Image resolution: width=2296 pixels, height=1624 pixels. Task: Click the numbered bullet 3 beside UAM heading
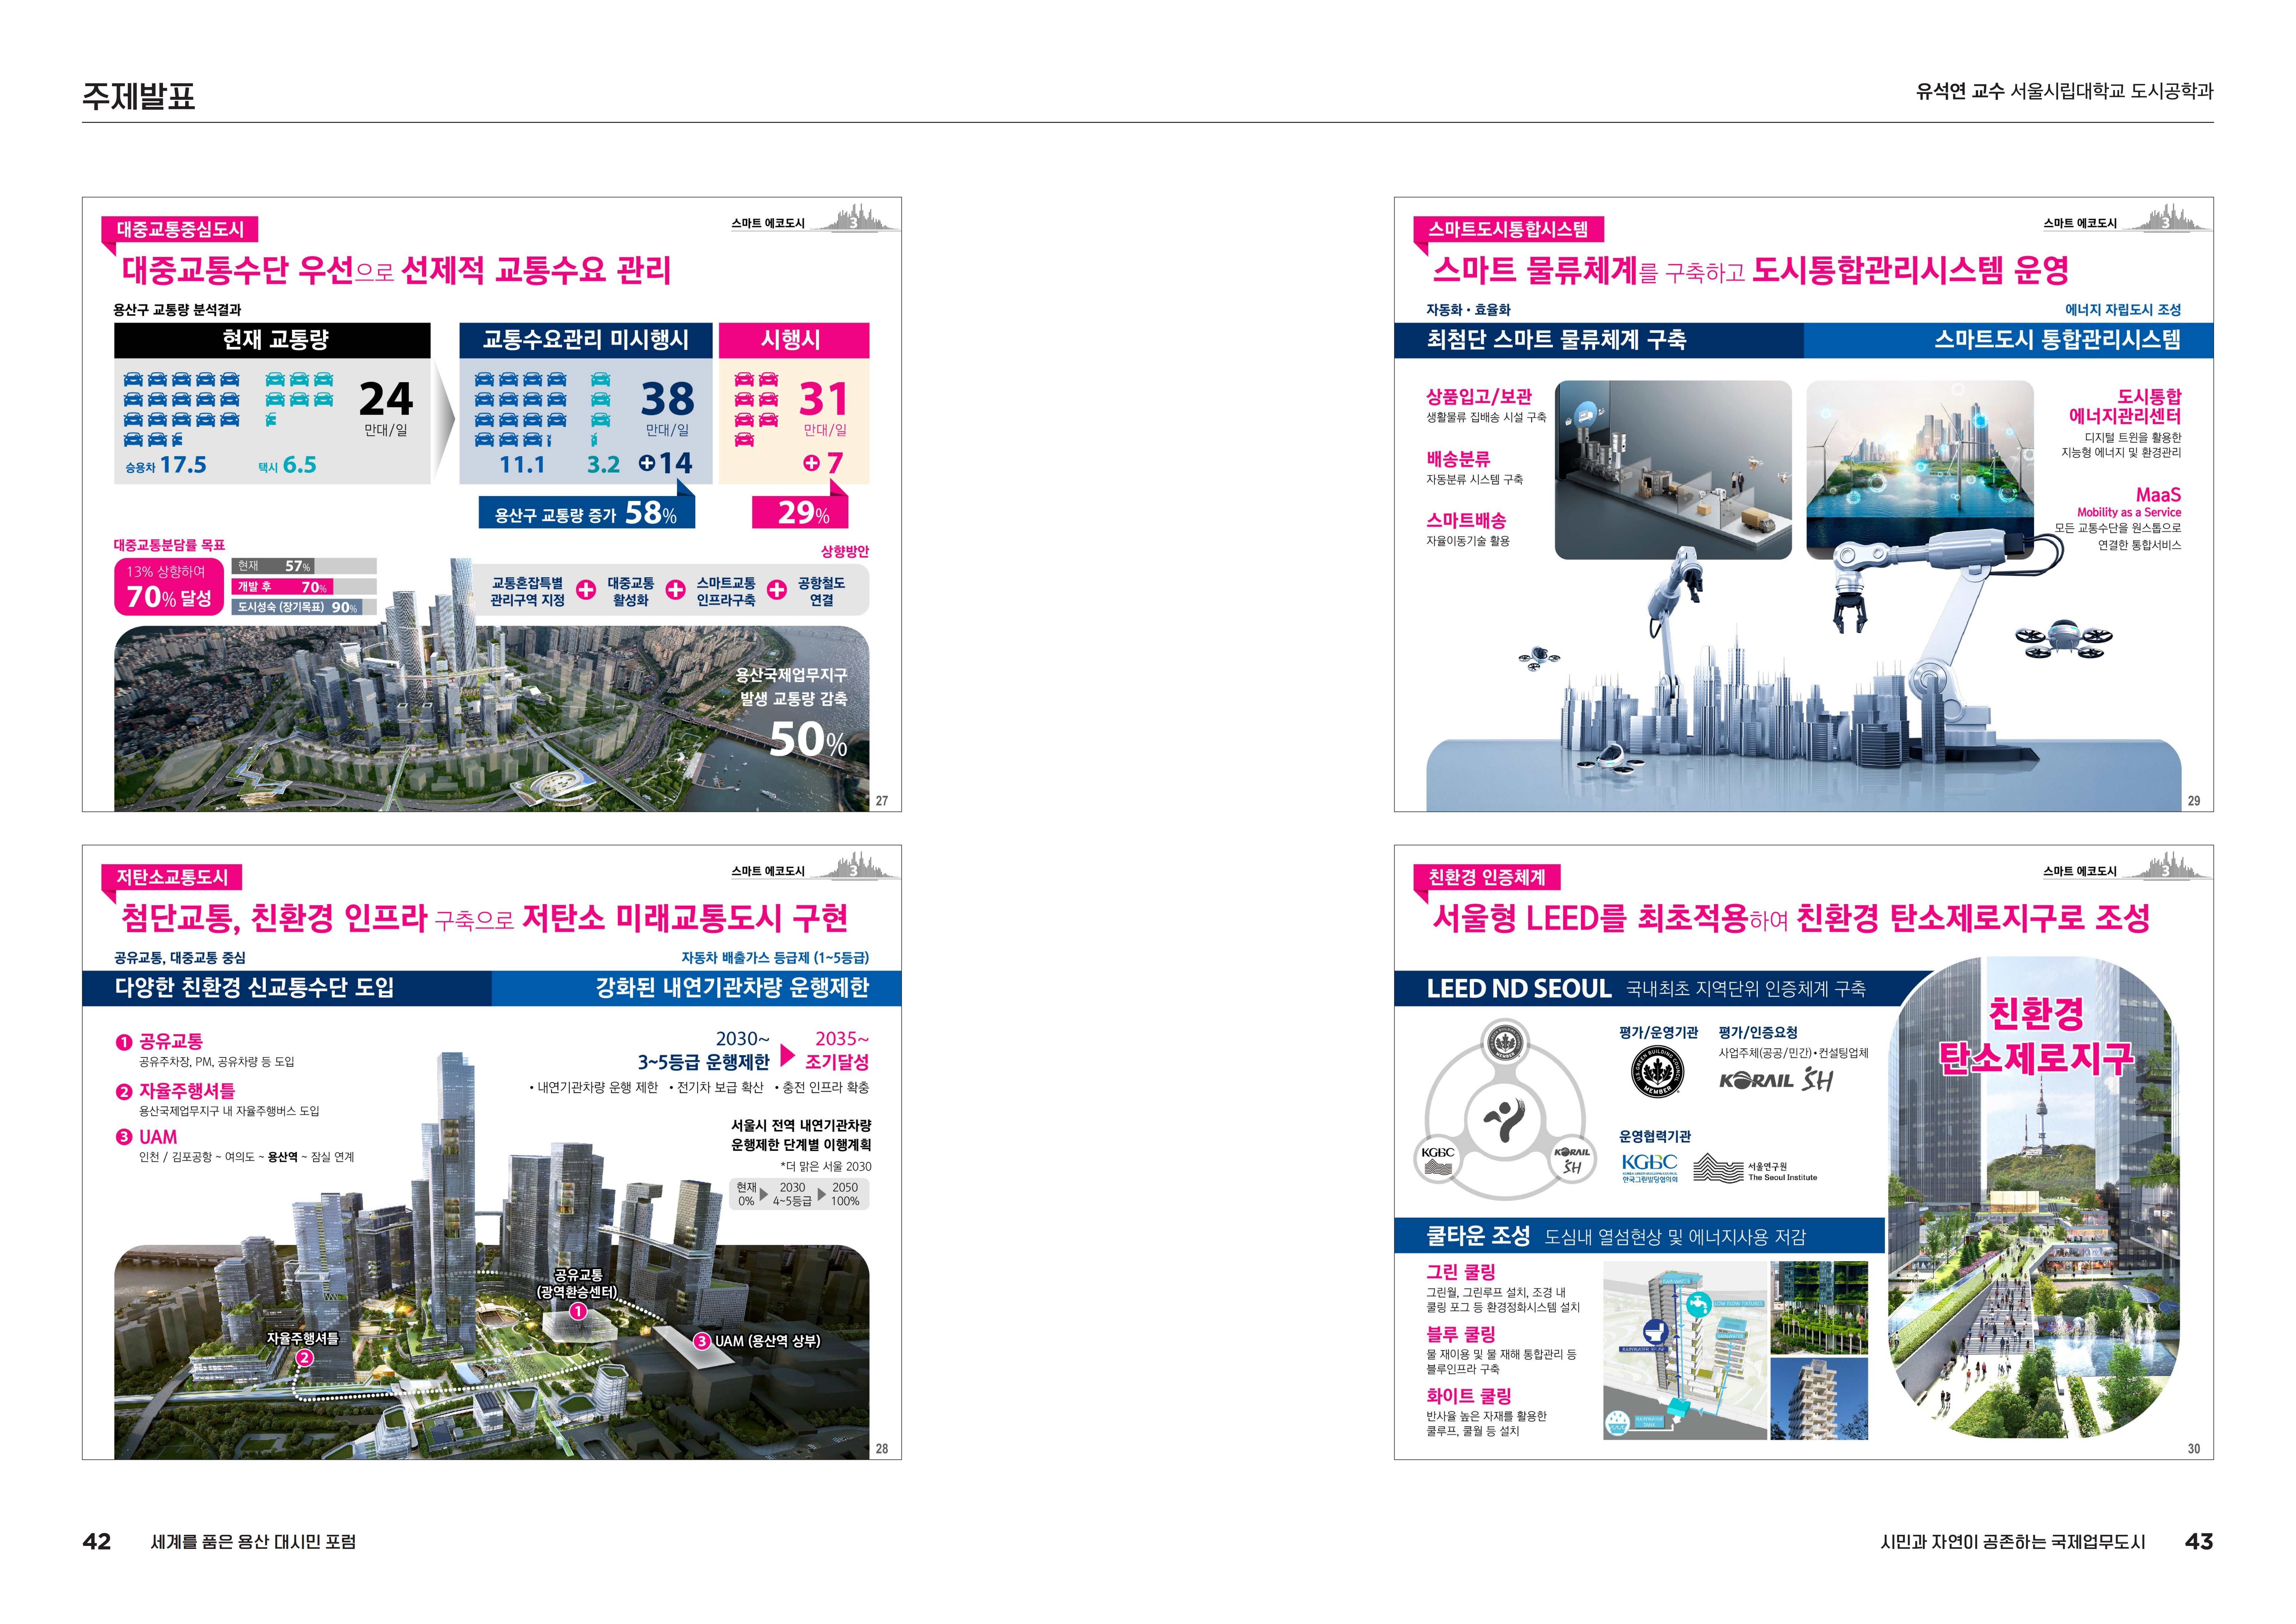124,1137
